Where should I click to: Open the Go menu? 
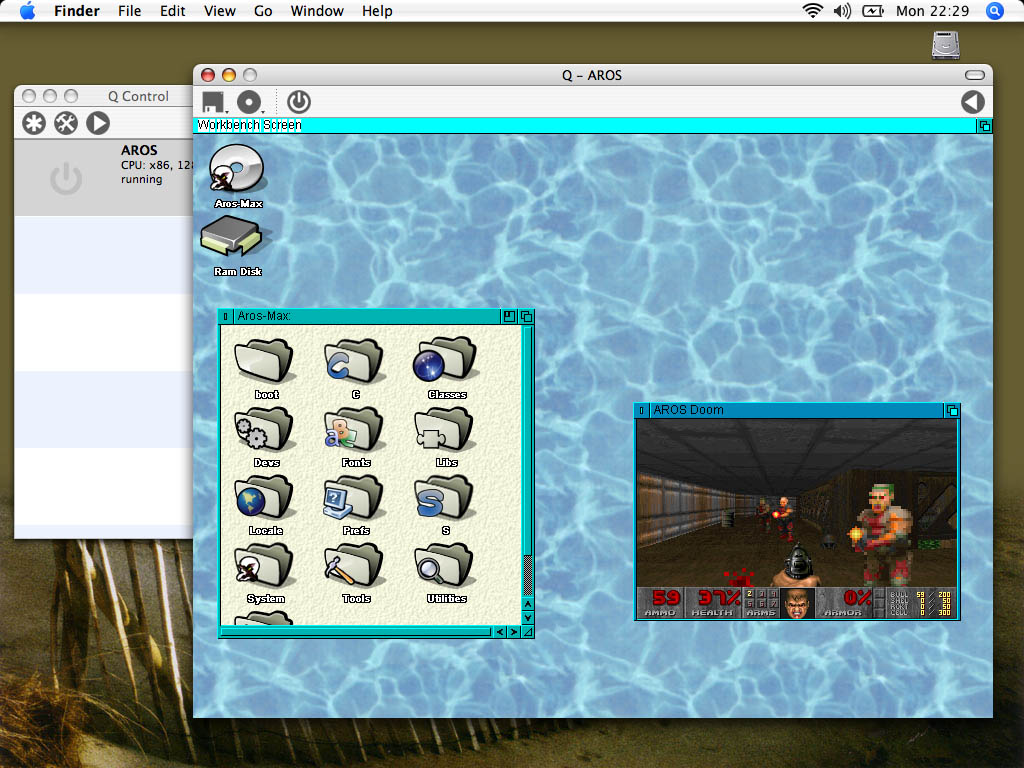(263, 11)
